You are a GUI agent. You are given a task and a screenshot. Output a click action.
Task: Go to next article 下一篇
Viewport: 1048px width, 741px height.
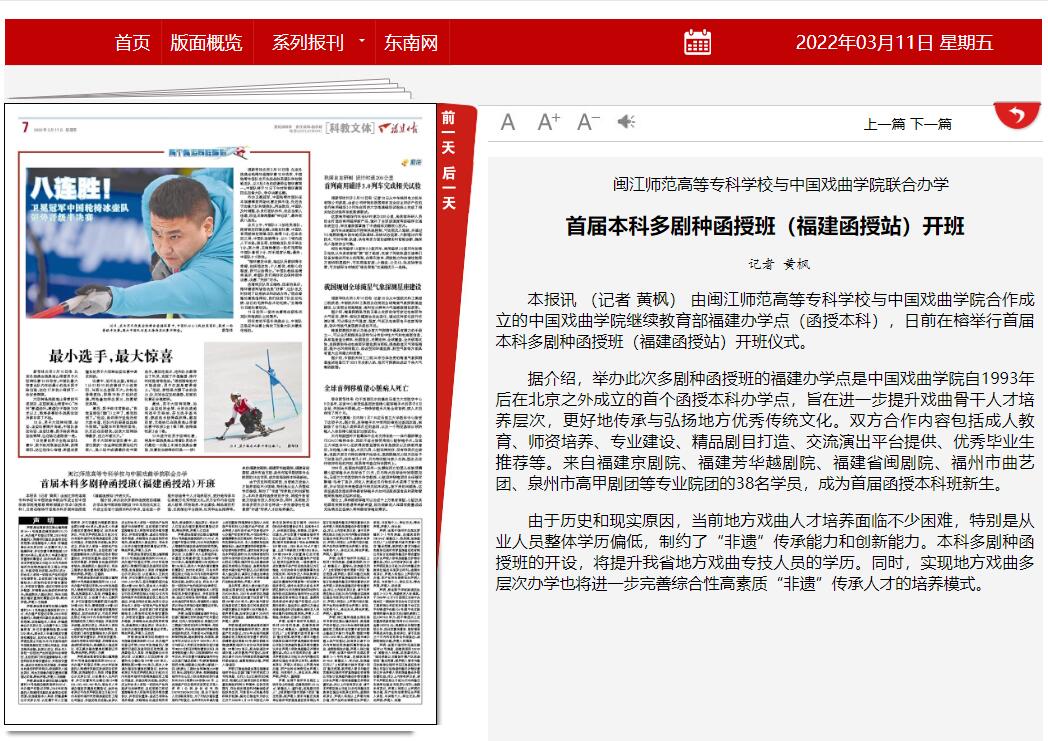tap(931, 124)
